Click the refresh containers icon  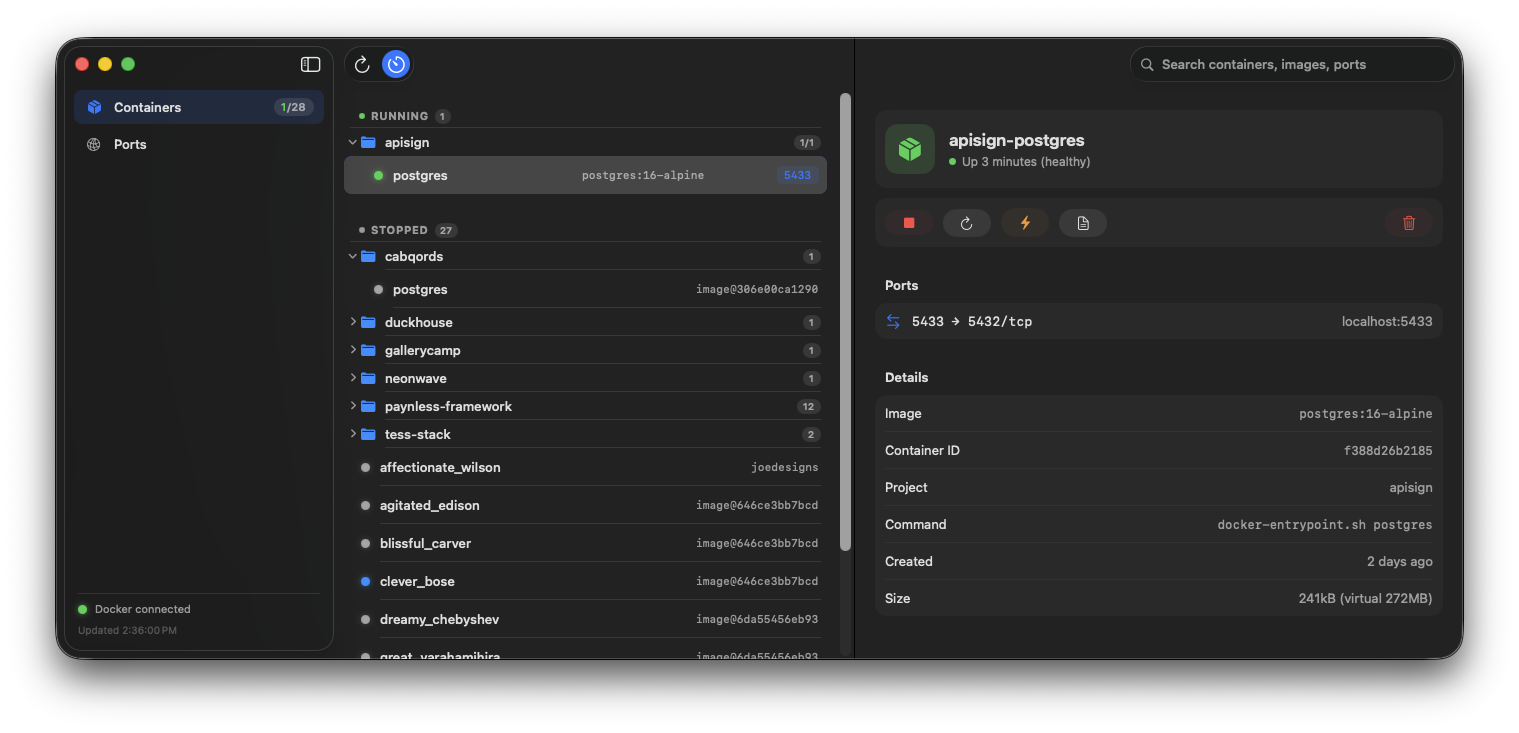coord(362,65)
